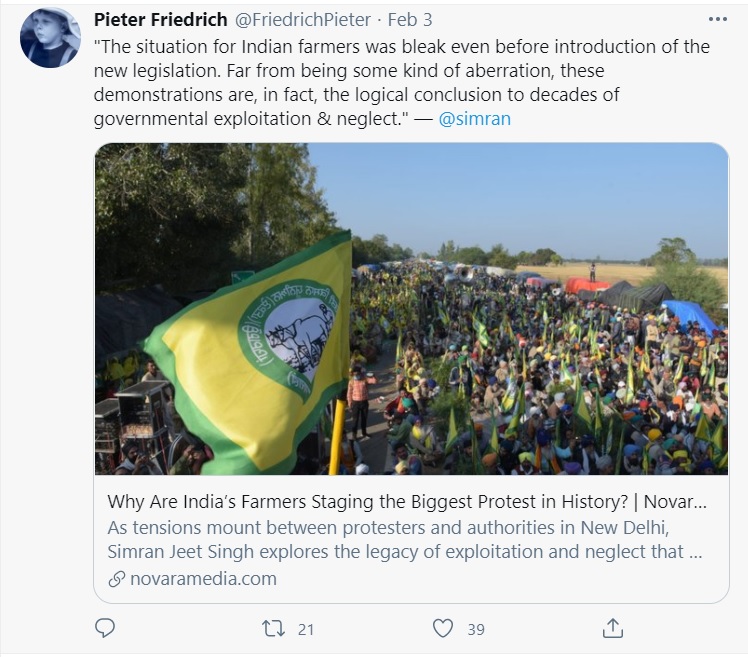The height and width of the screenshot is (657, 748).
Task: Click the reply speech bubble icon
Action: tap(105, 628)
